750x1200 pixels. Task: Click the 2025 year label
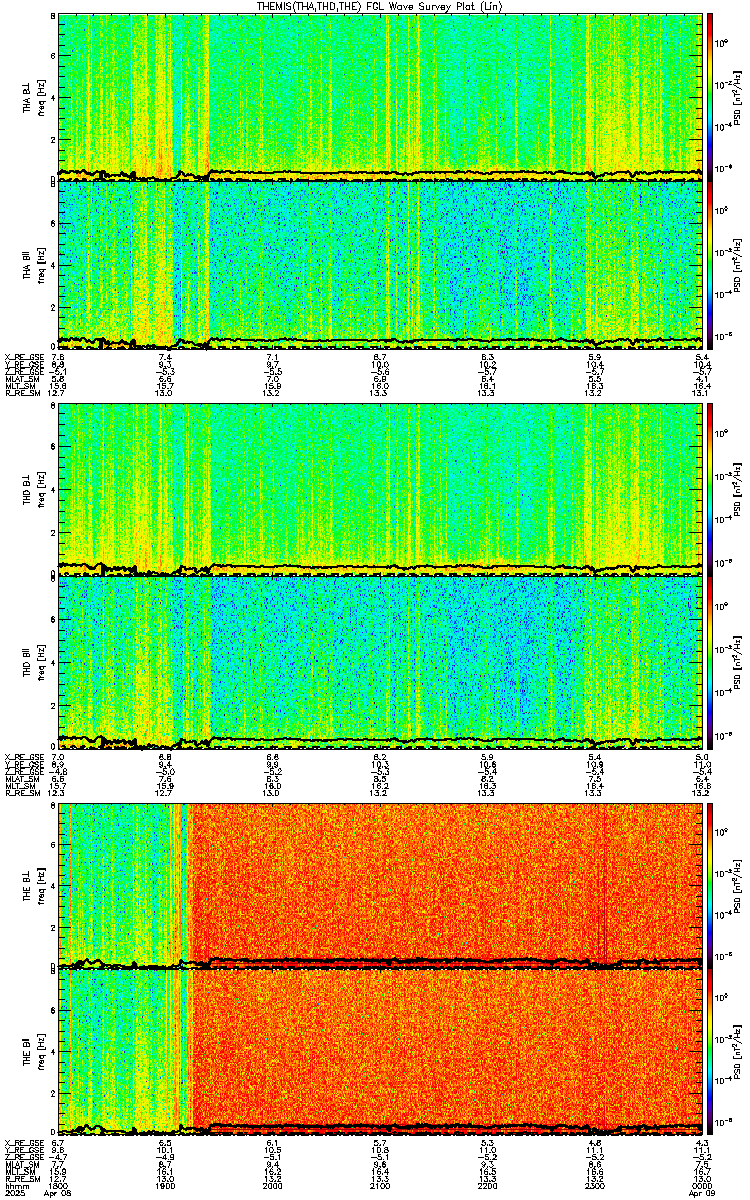[x=14, y=1193]
